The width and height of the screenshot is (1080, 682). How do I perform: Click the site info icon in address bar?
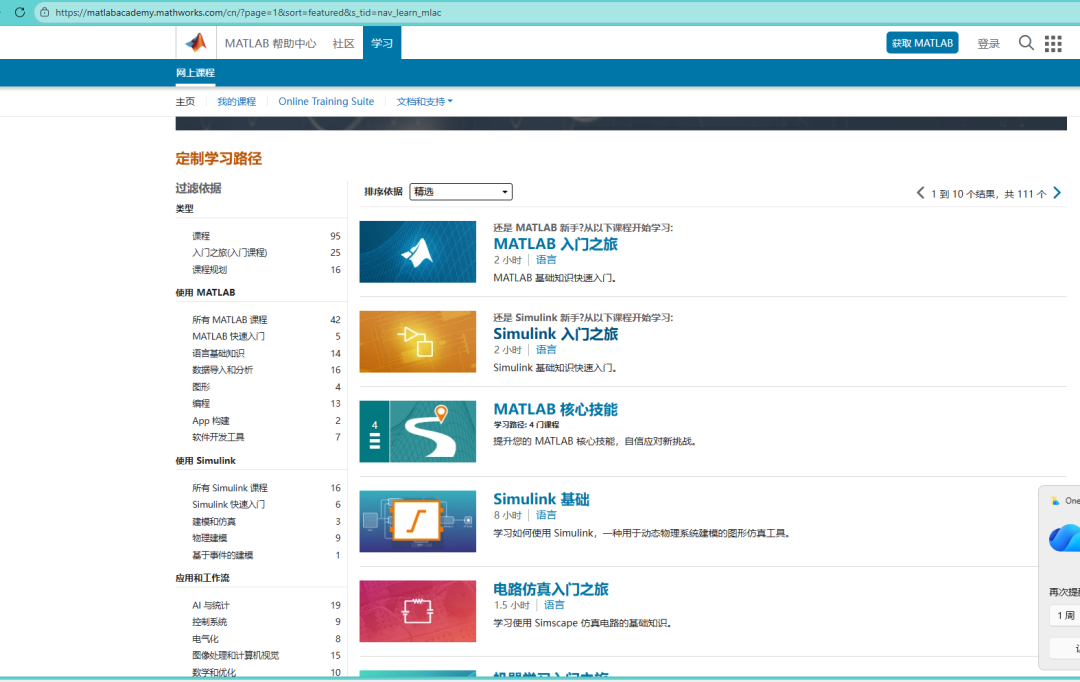click(x=44, y=12)
